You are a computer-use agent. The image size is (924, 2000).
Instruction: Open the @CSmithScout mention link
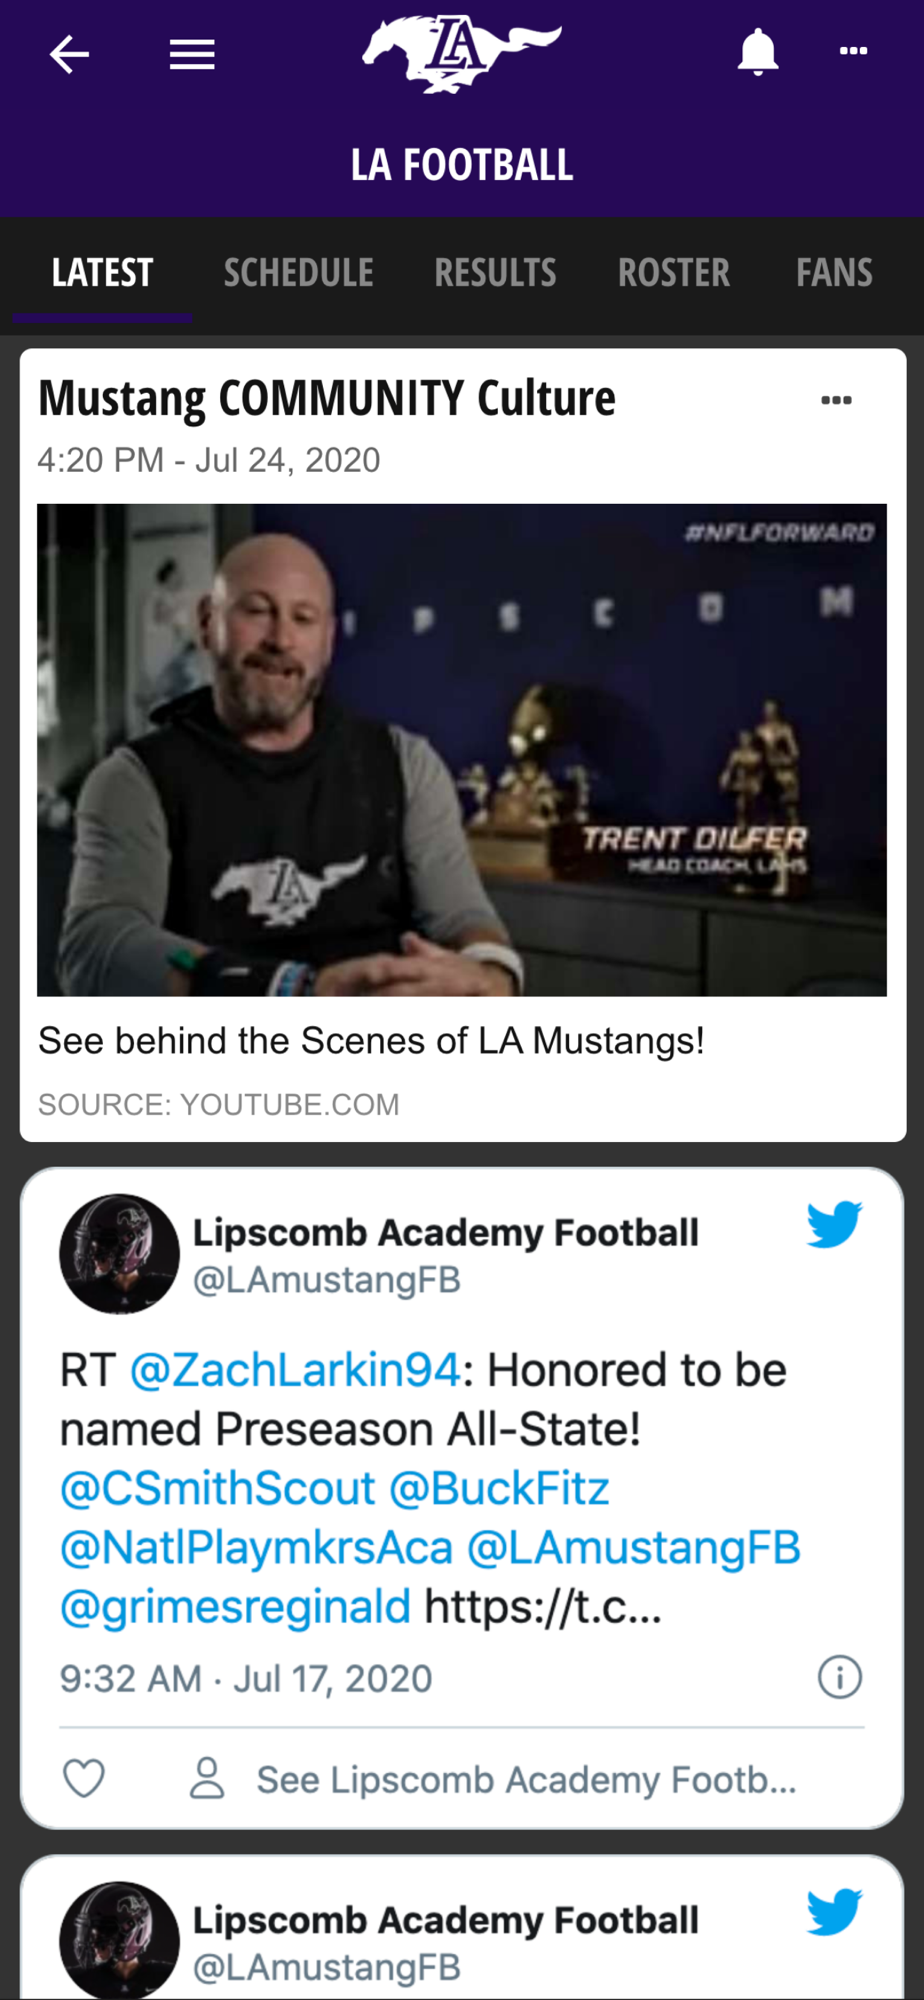coord(217,1488)
